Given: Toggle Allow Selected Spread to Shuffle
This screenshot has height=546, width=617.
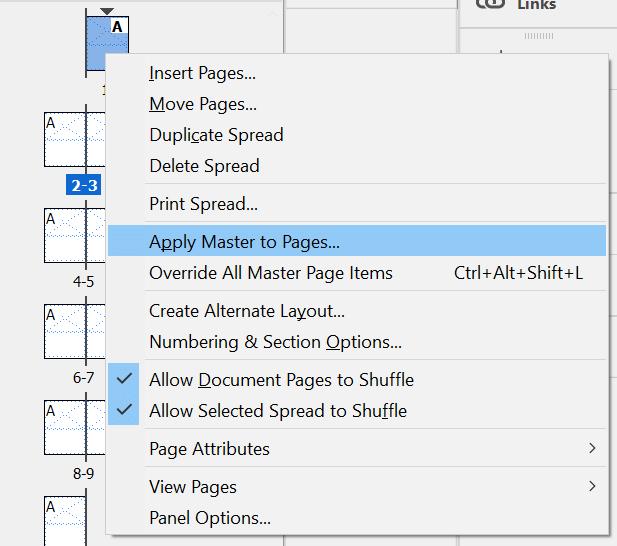Looking at the screenshot, I should [x=278, y=411].
